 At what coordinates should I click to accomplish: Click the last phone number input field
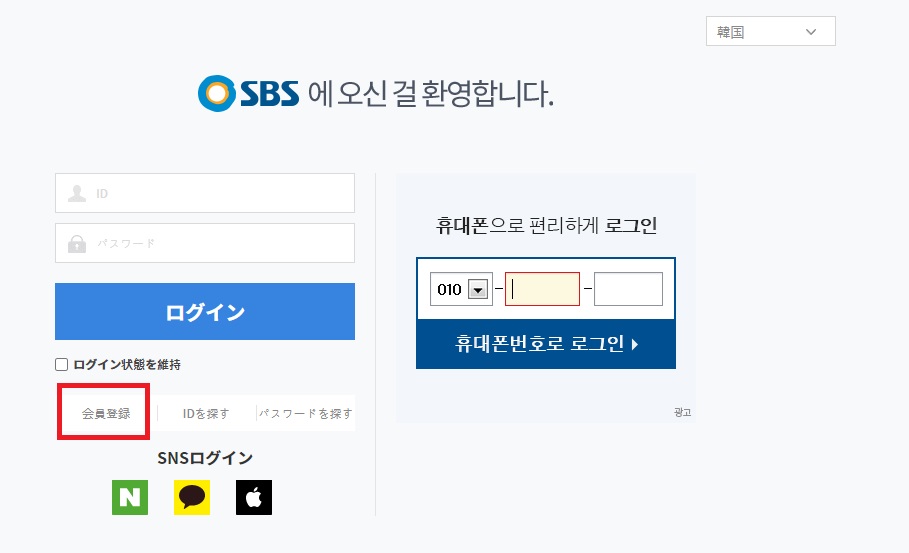click(x=628, y=289)
